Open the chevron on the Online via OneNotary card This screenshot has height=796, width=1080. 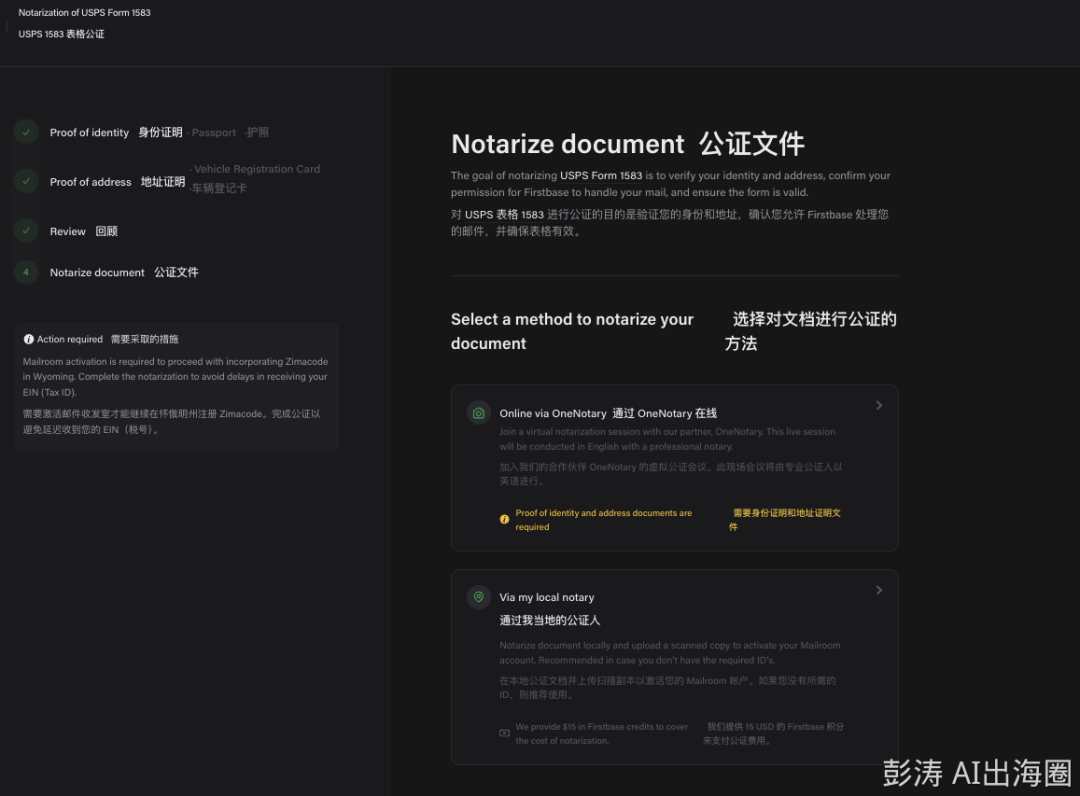point(879,405)
